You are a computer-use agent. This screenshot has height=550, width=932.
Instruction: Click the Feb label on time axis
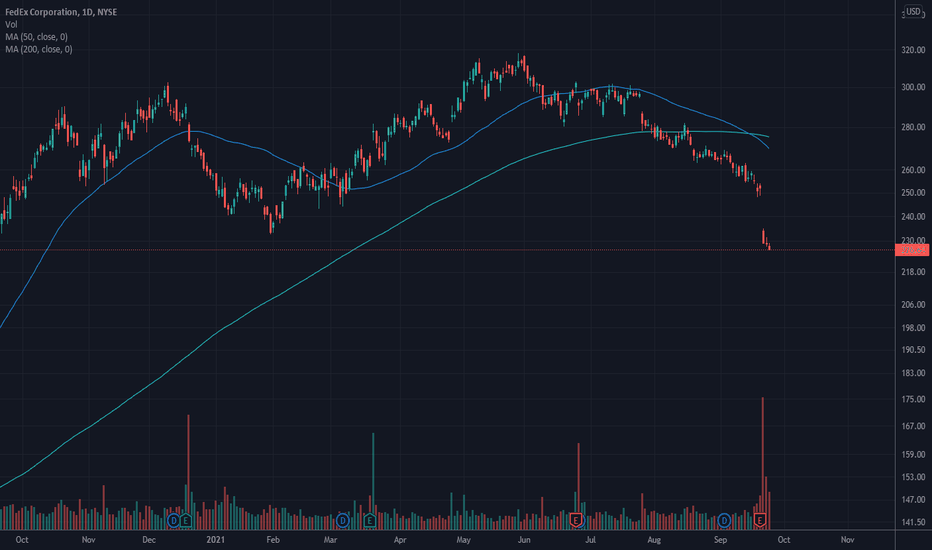pos(273,540)
